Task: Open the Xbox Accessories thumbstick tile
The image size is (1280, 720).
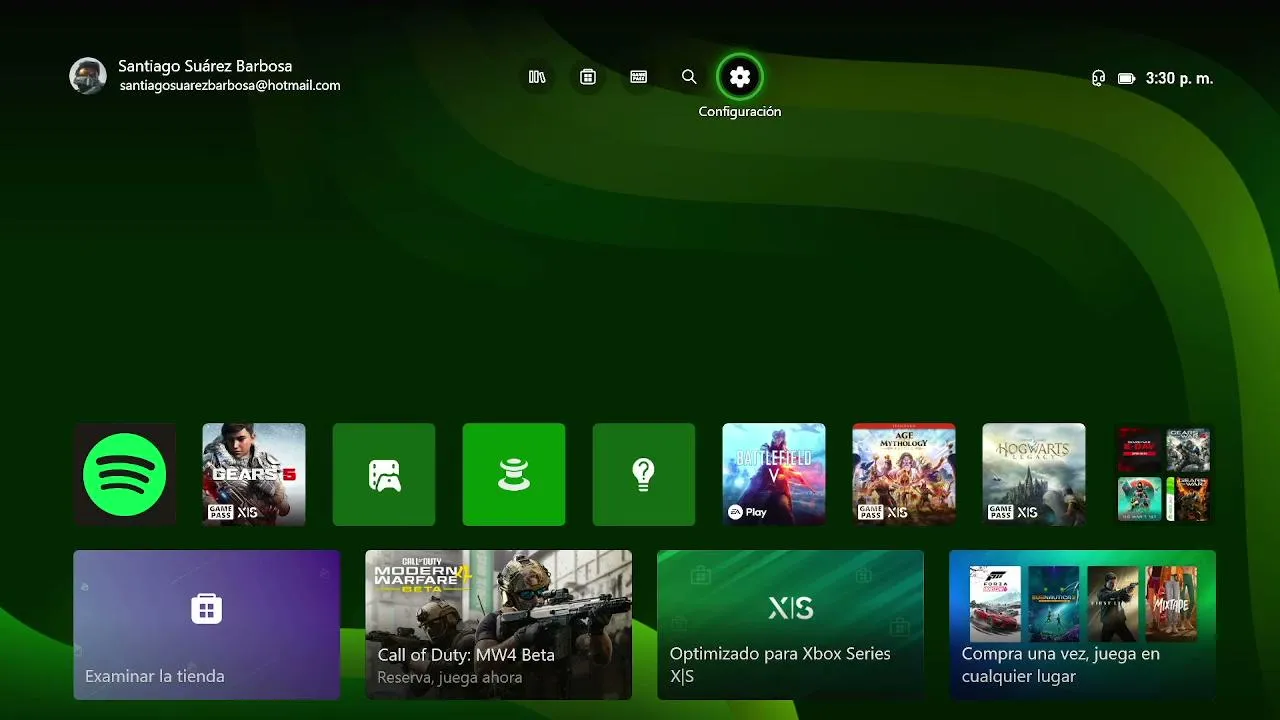Action: 514,474
